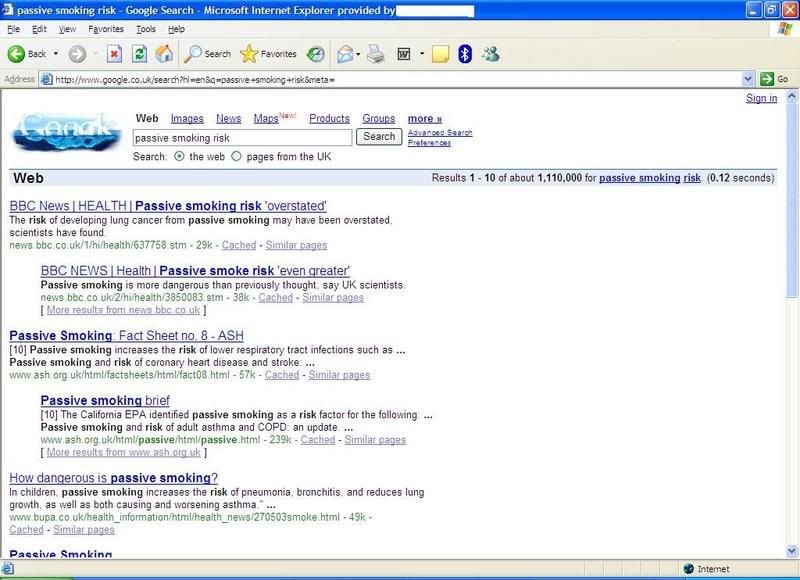The height and width of the screenshot is (580, 800).
Task: Open the History toolbar icon
Action: tap(315, 54)
